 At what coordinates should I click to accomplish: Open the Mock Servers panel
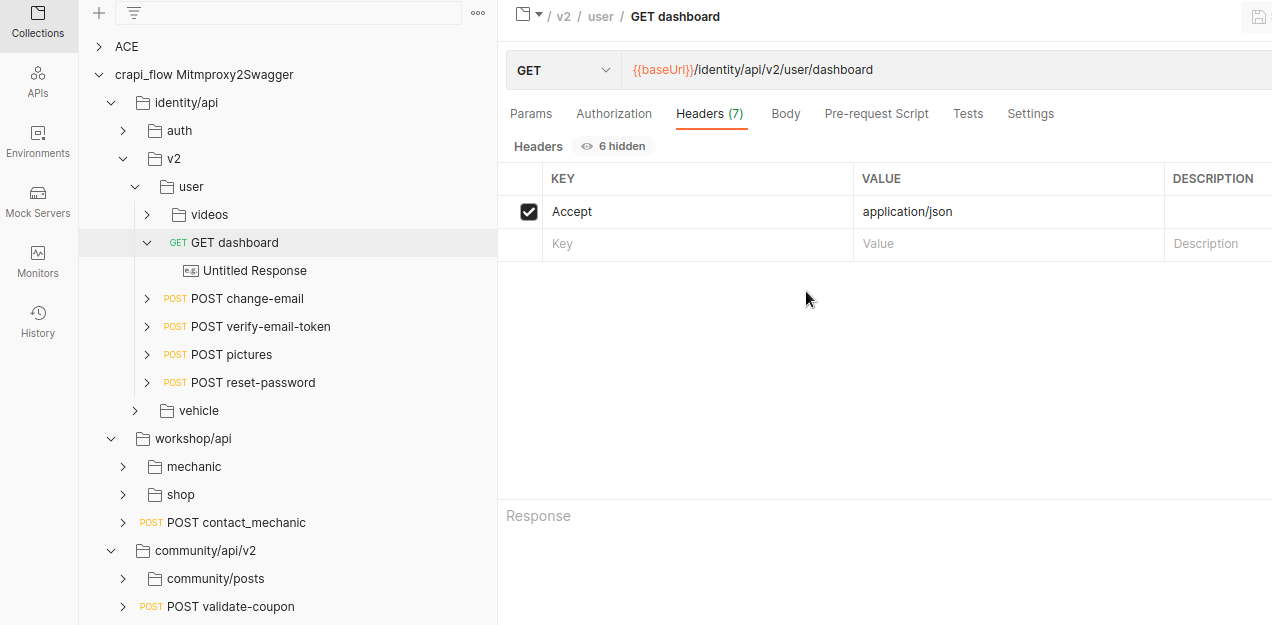click(38, 202)
